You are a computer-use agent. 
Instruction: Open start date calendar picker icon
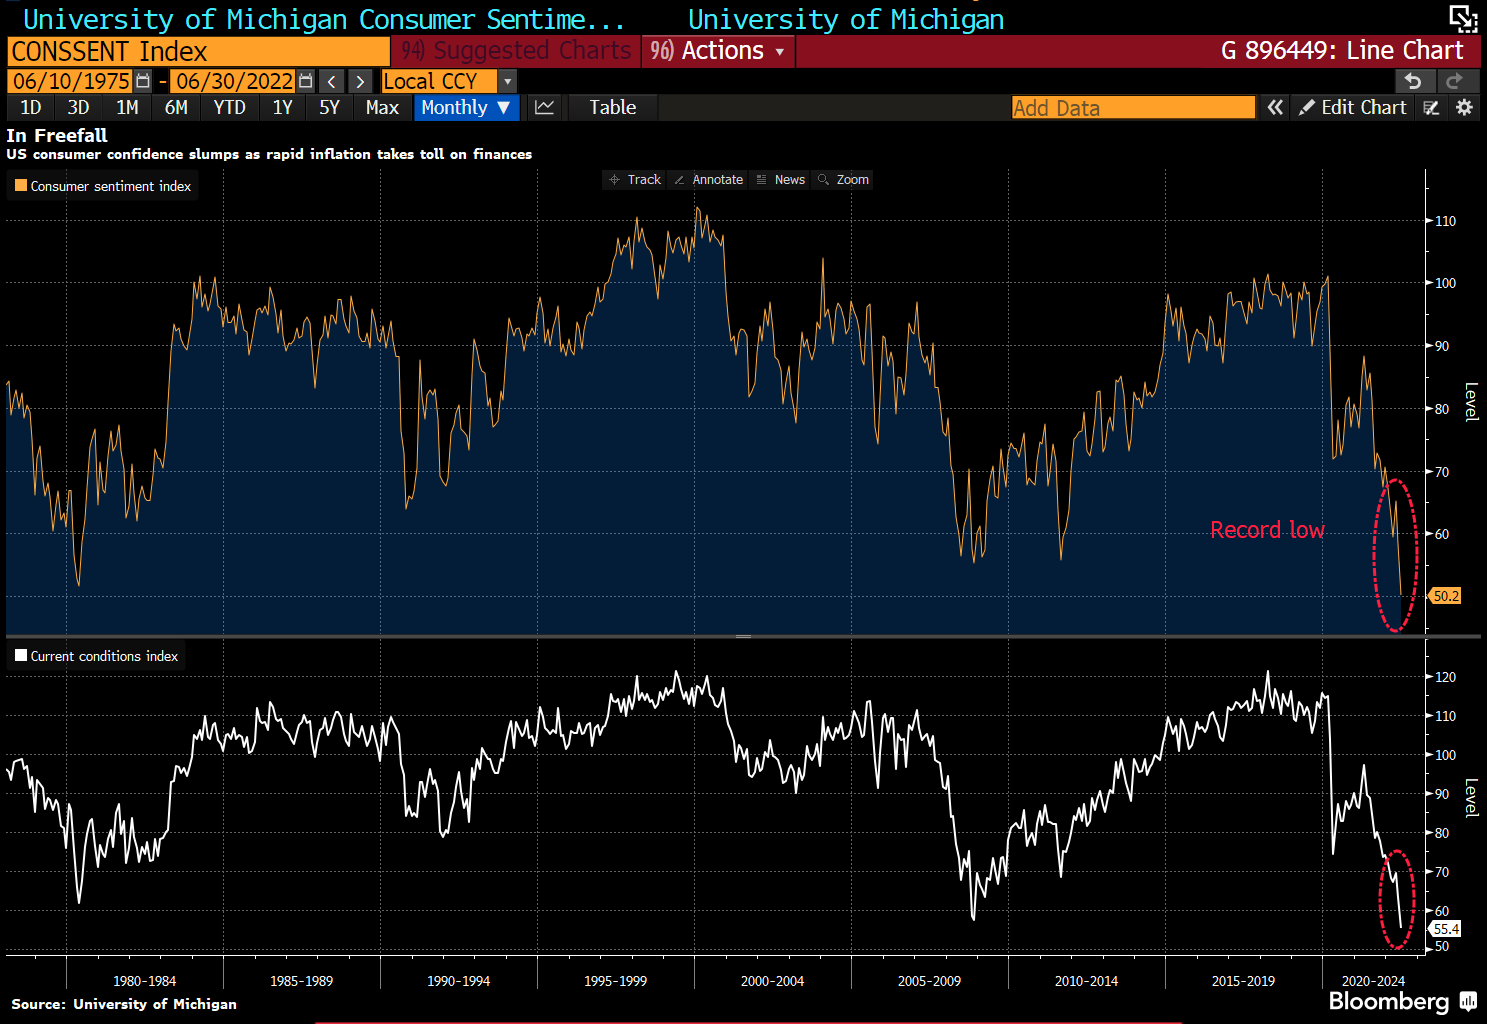tap(143, 81)
